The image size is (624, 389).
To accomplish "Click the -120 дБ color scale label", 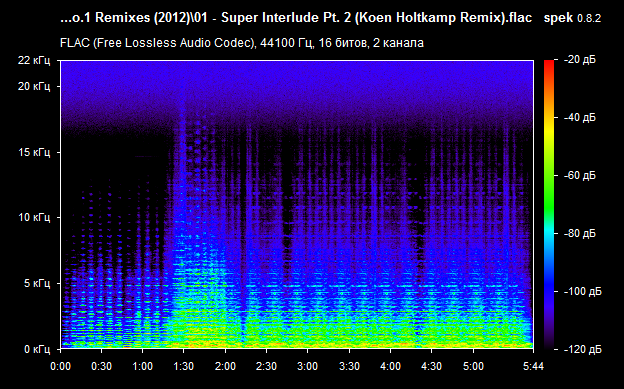I will coord(583,349).
